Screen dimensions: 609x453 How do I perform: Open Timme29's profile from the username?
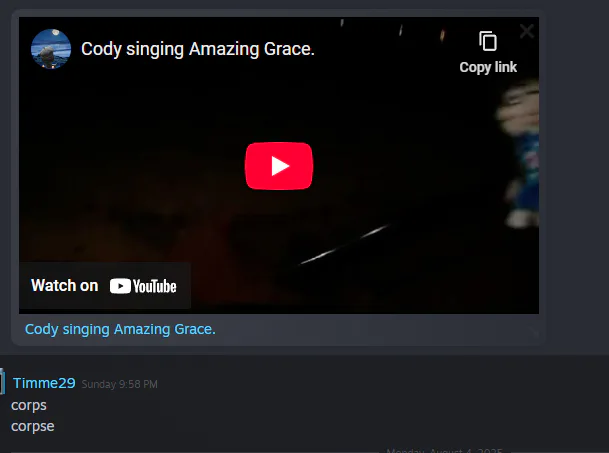44,383
